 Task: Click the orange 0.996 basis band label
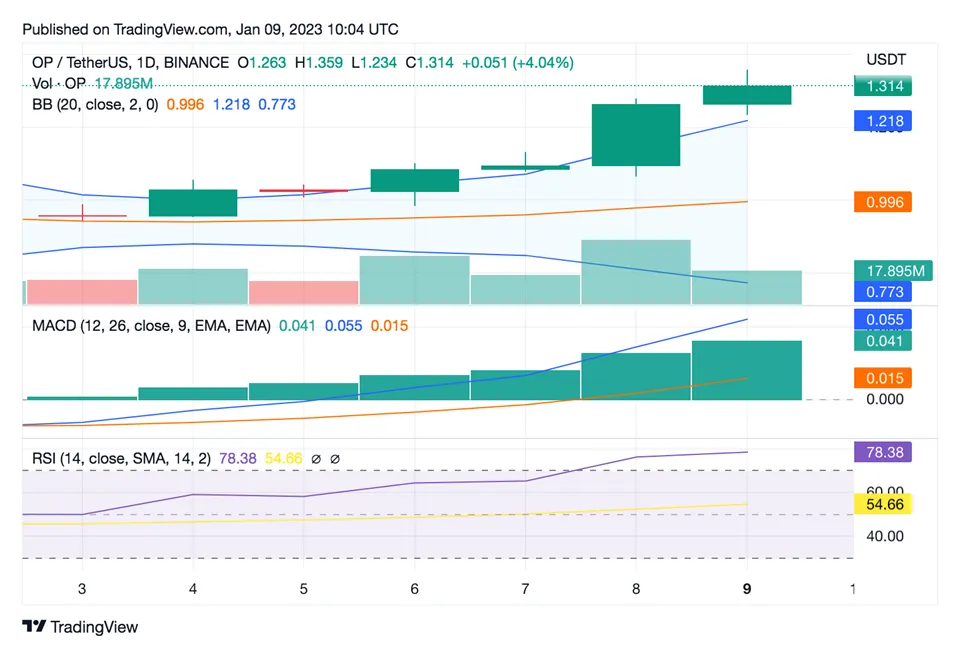pos(884,202)
